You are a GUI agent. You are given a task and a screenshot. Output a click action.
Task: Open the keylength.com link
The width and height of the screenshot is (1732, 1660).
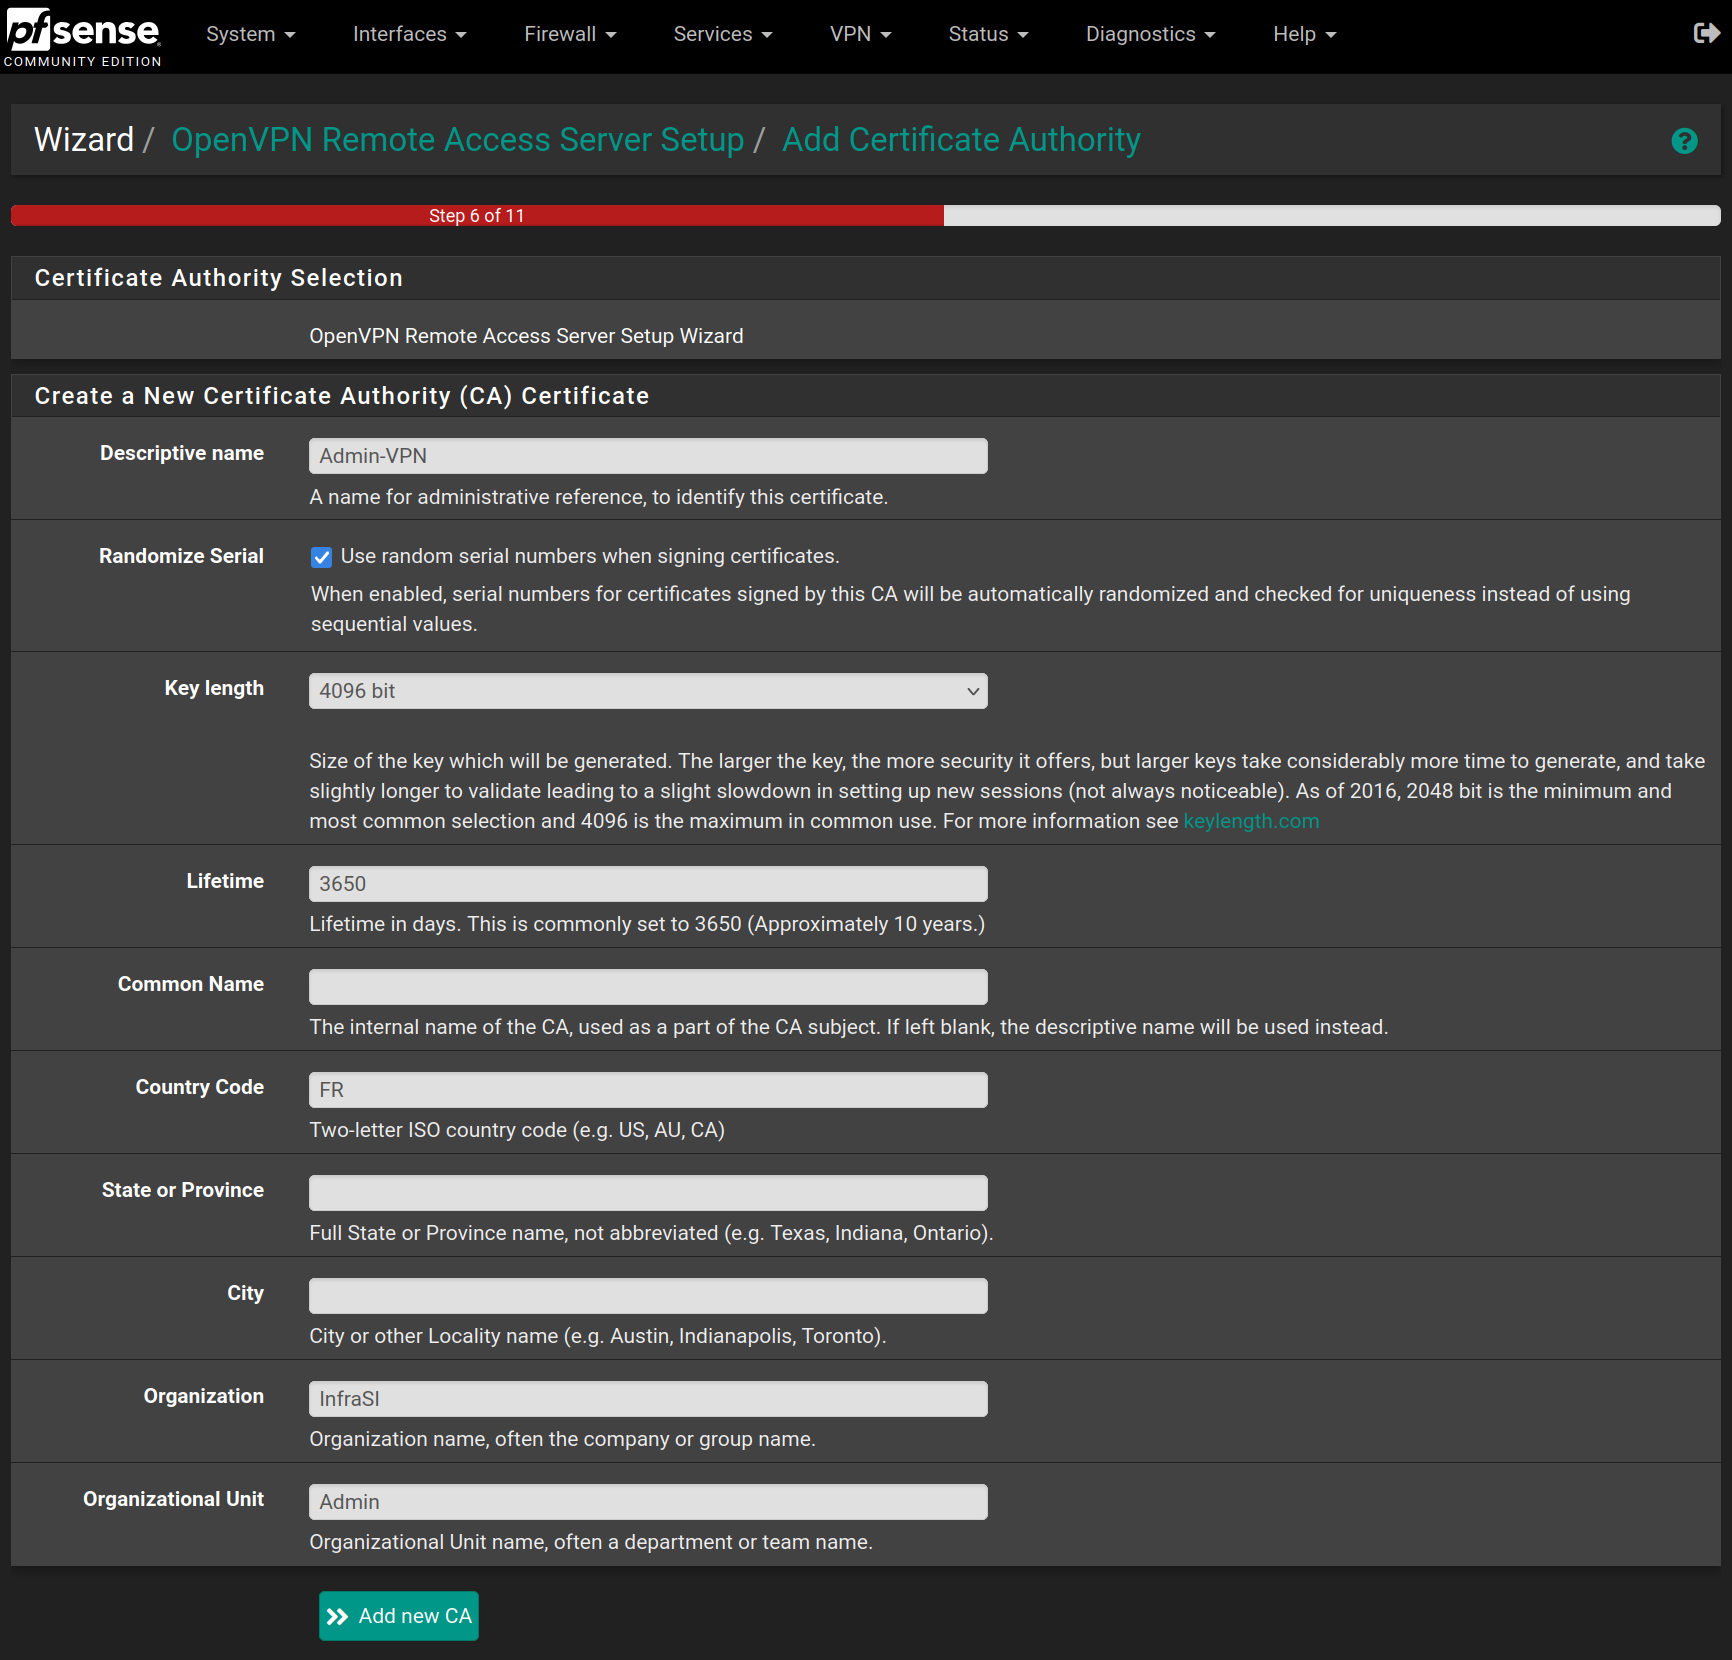point(1251,821)
